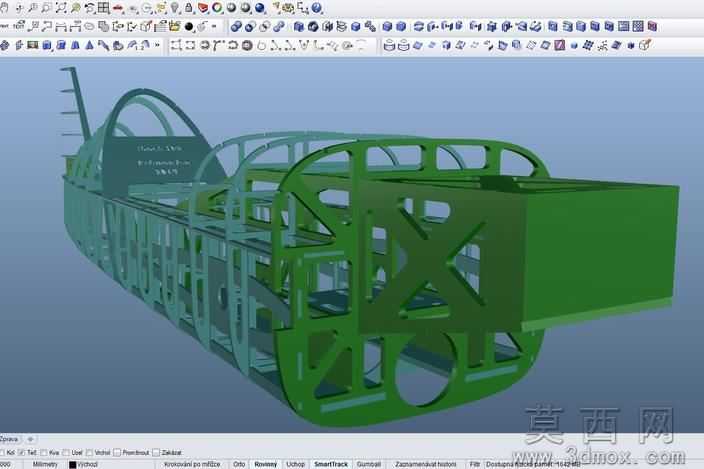704x469 pixels.
Task: Click the green zoom magnifier icon
Action: (75, 8)
